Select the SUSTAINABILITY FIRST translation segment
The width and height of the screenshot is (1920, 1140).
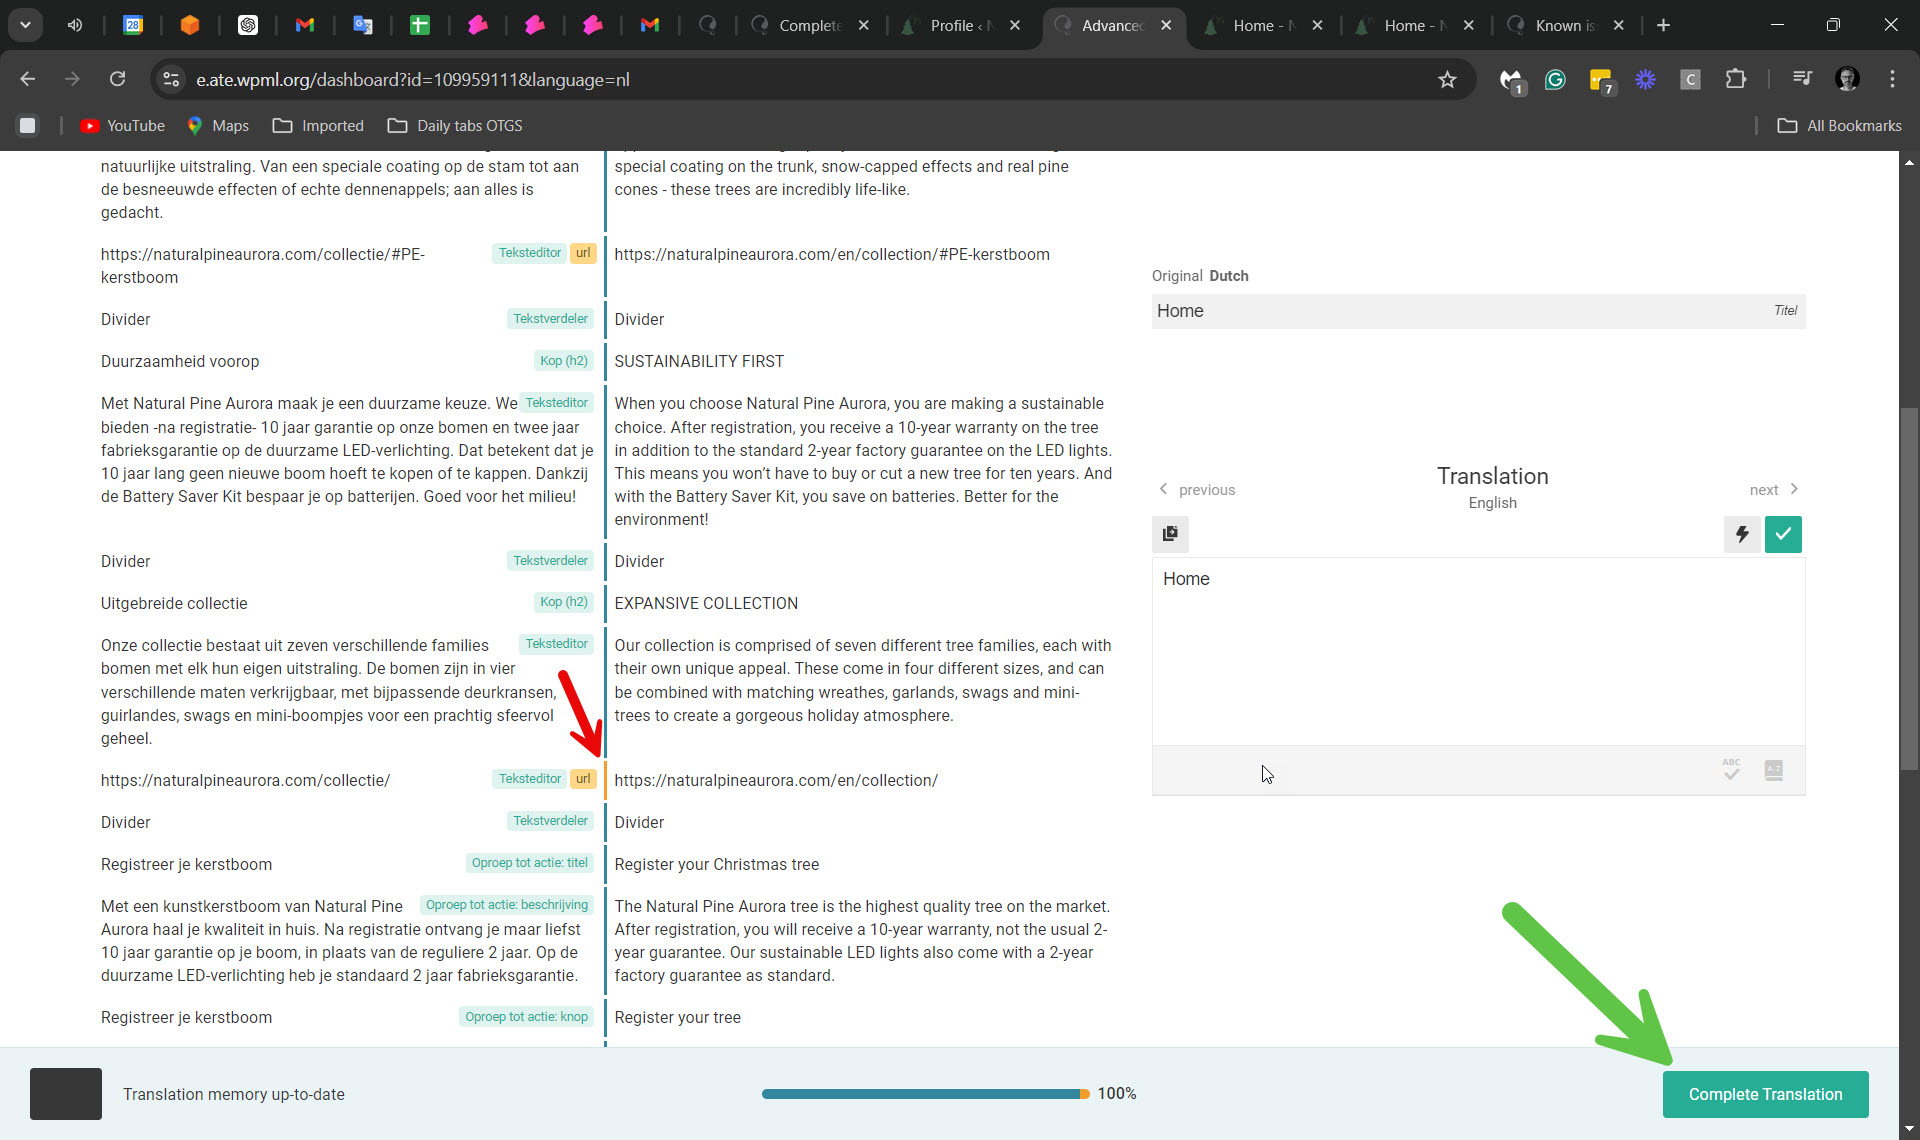pyautogui.click(x=699, y=361)
